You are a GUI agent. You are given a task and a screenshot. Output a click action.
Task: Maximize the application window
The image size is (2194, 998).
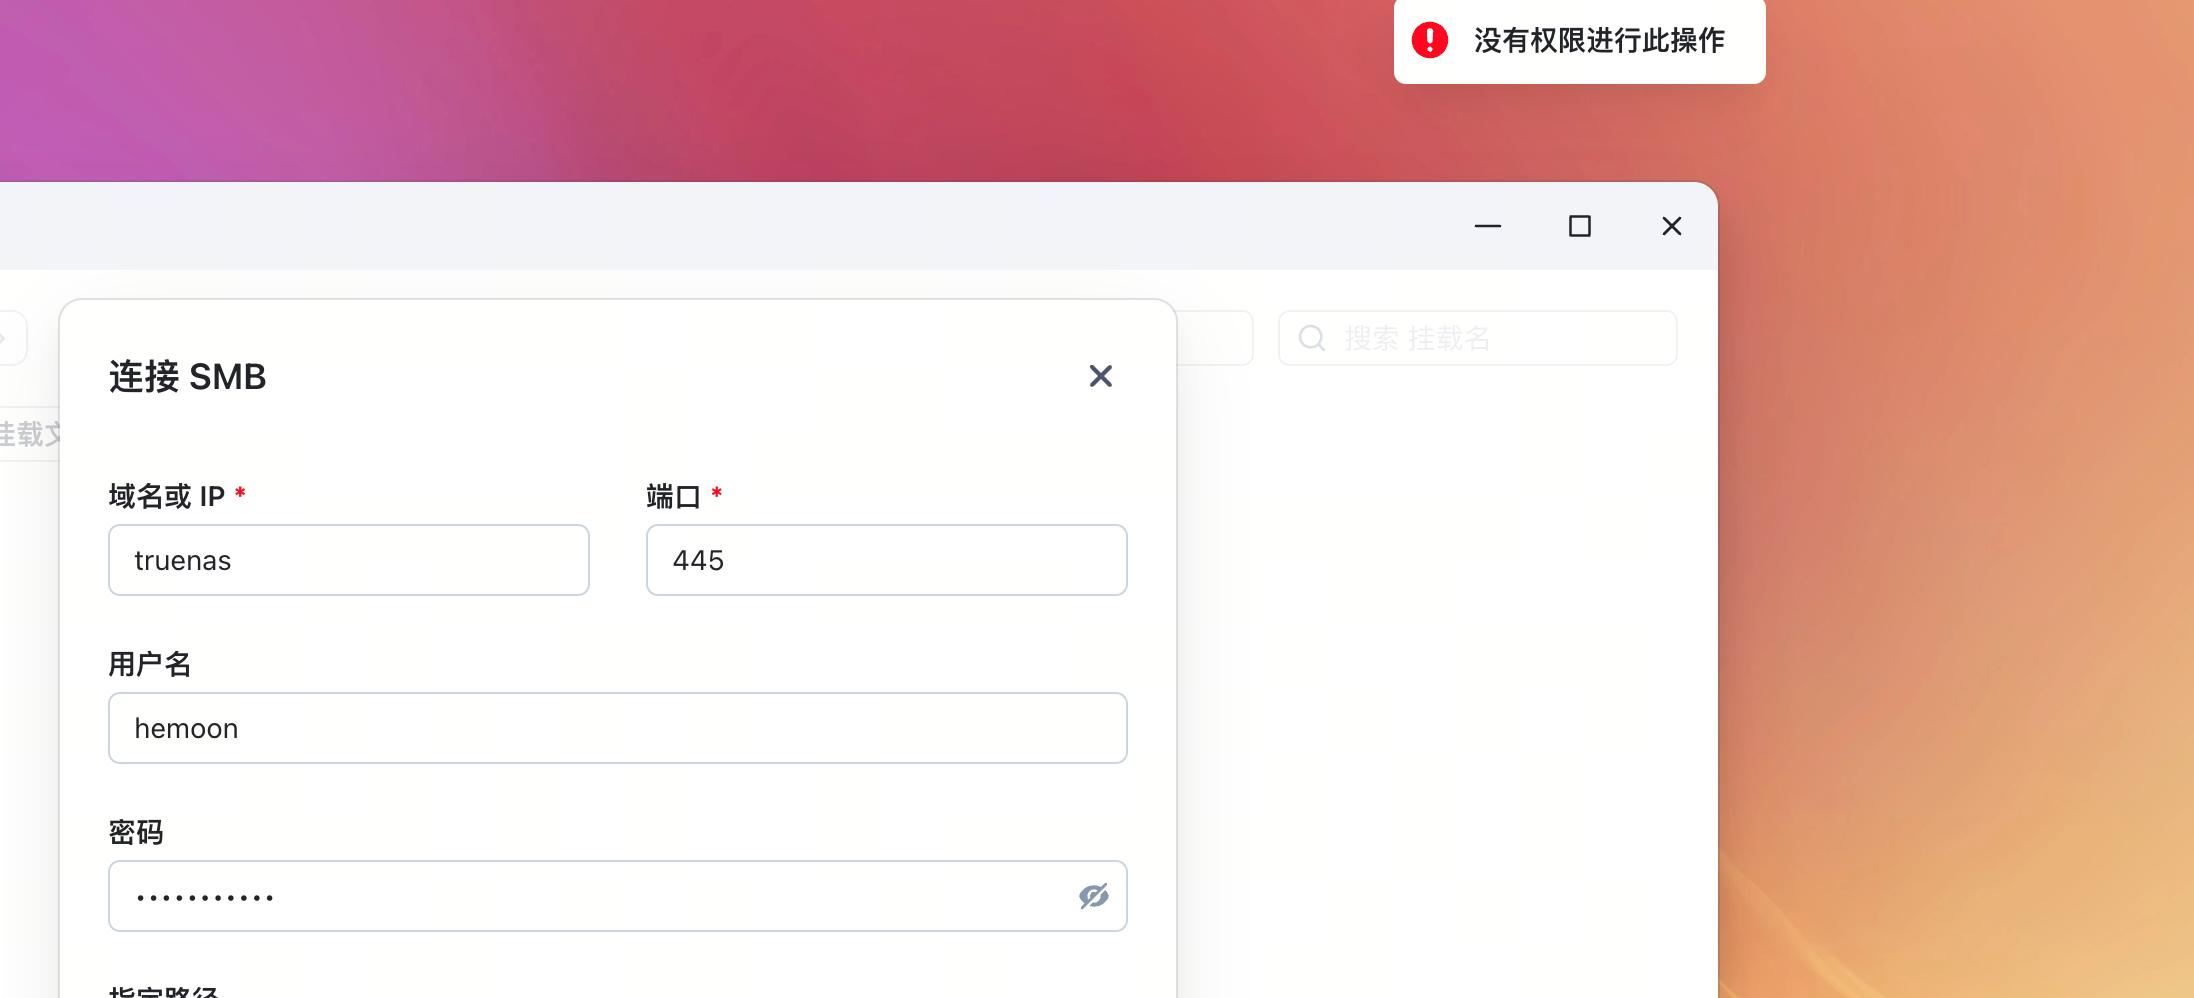click(1580, 226)
